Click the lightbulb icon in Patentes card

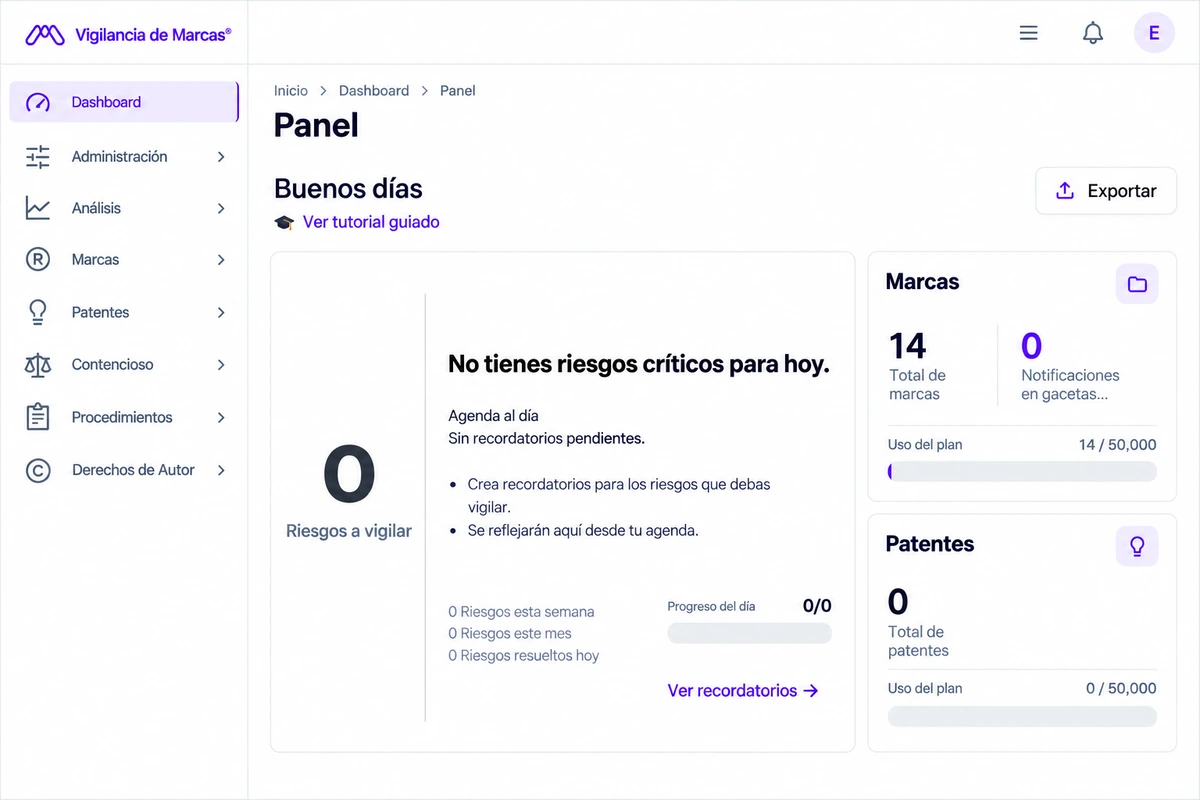[1137, 546]
